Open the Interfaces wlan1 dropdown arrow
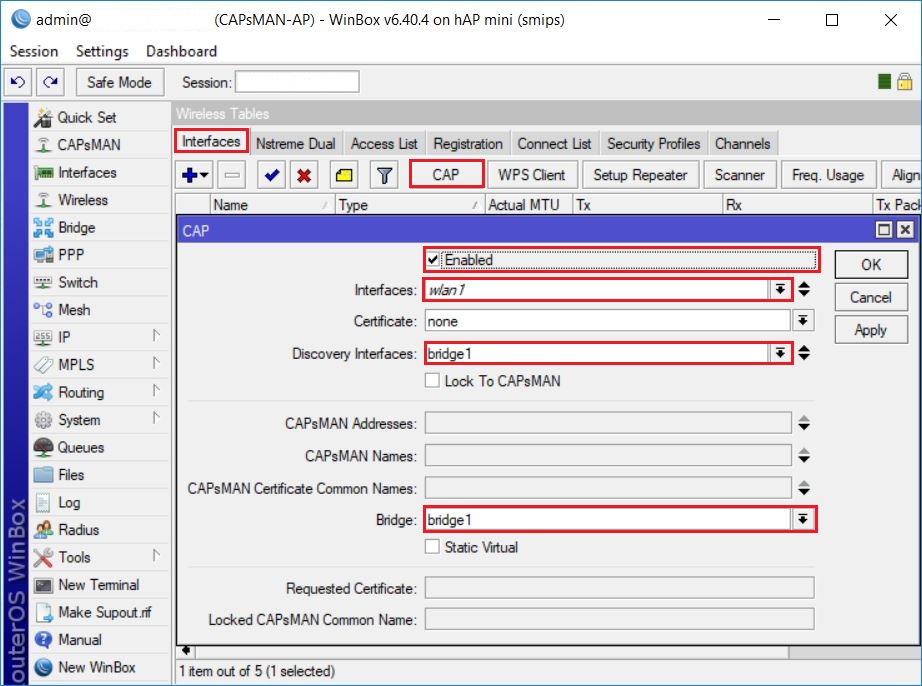 pos(780,289)
